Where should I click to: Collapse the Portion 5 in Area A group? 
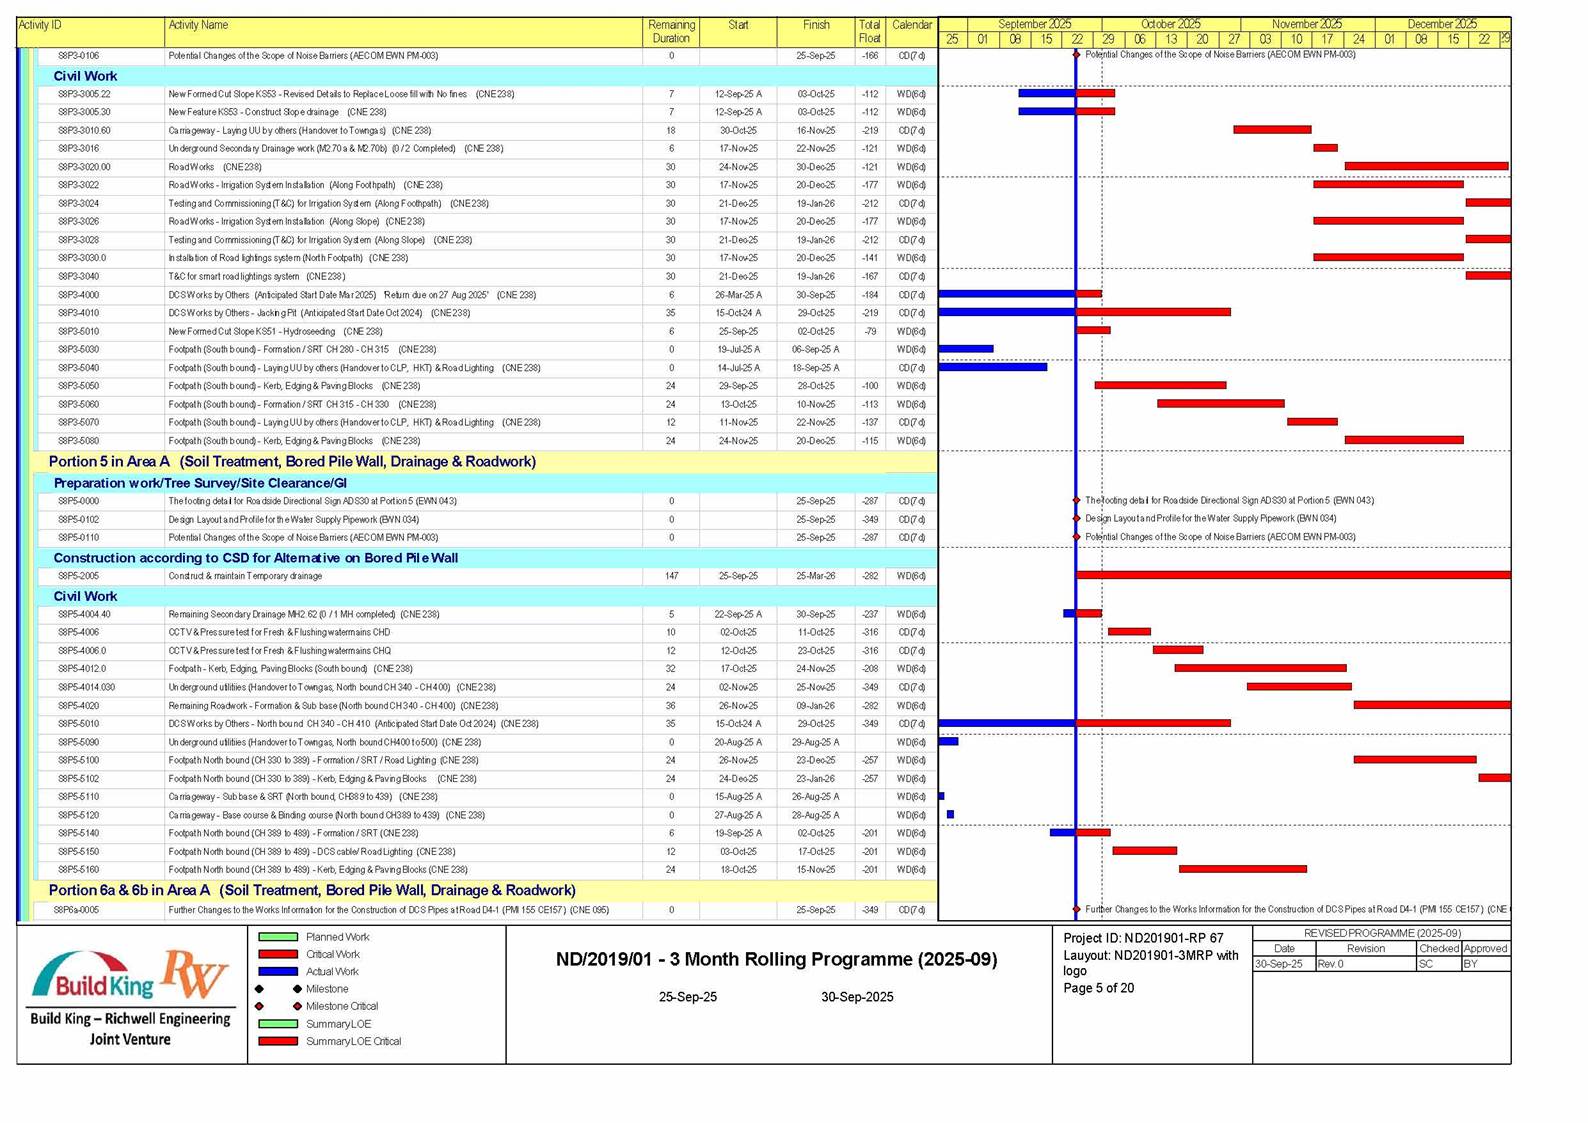point(292,462)
